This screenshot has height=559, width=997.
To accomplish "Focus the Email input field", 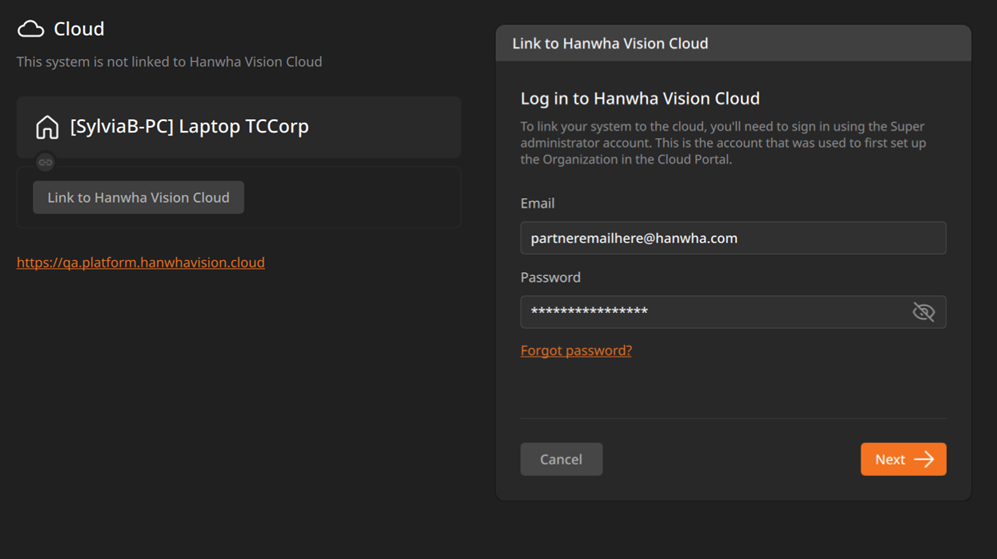I will pos(733,238).
